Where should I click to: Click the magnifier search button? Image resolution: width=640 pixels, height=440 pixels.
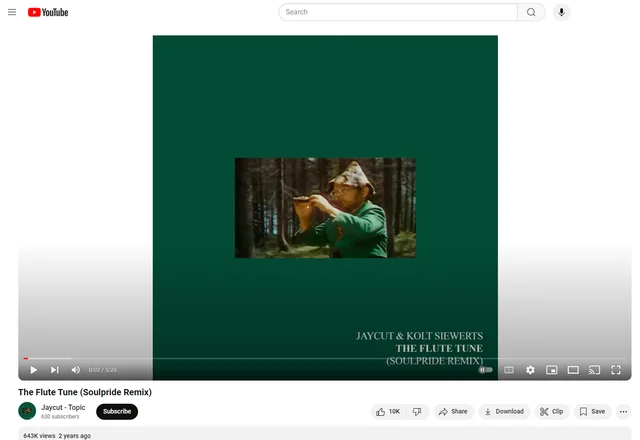tap(531, 12)
